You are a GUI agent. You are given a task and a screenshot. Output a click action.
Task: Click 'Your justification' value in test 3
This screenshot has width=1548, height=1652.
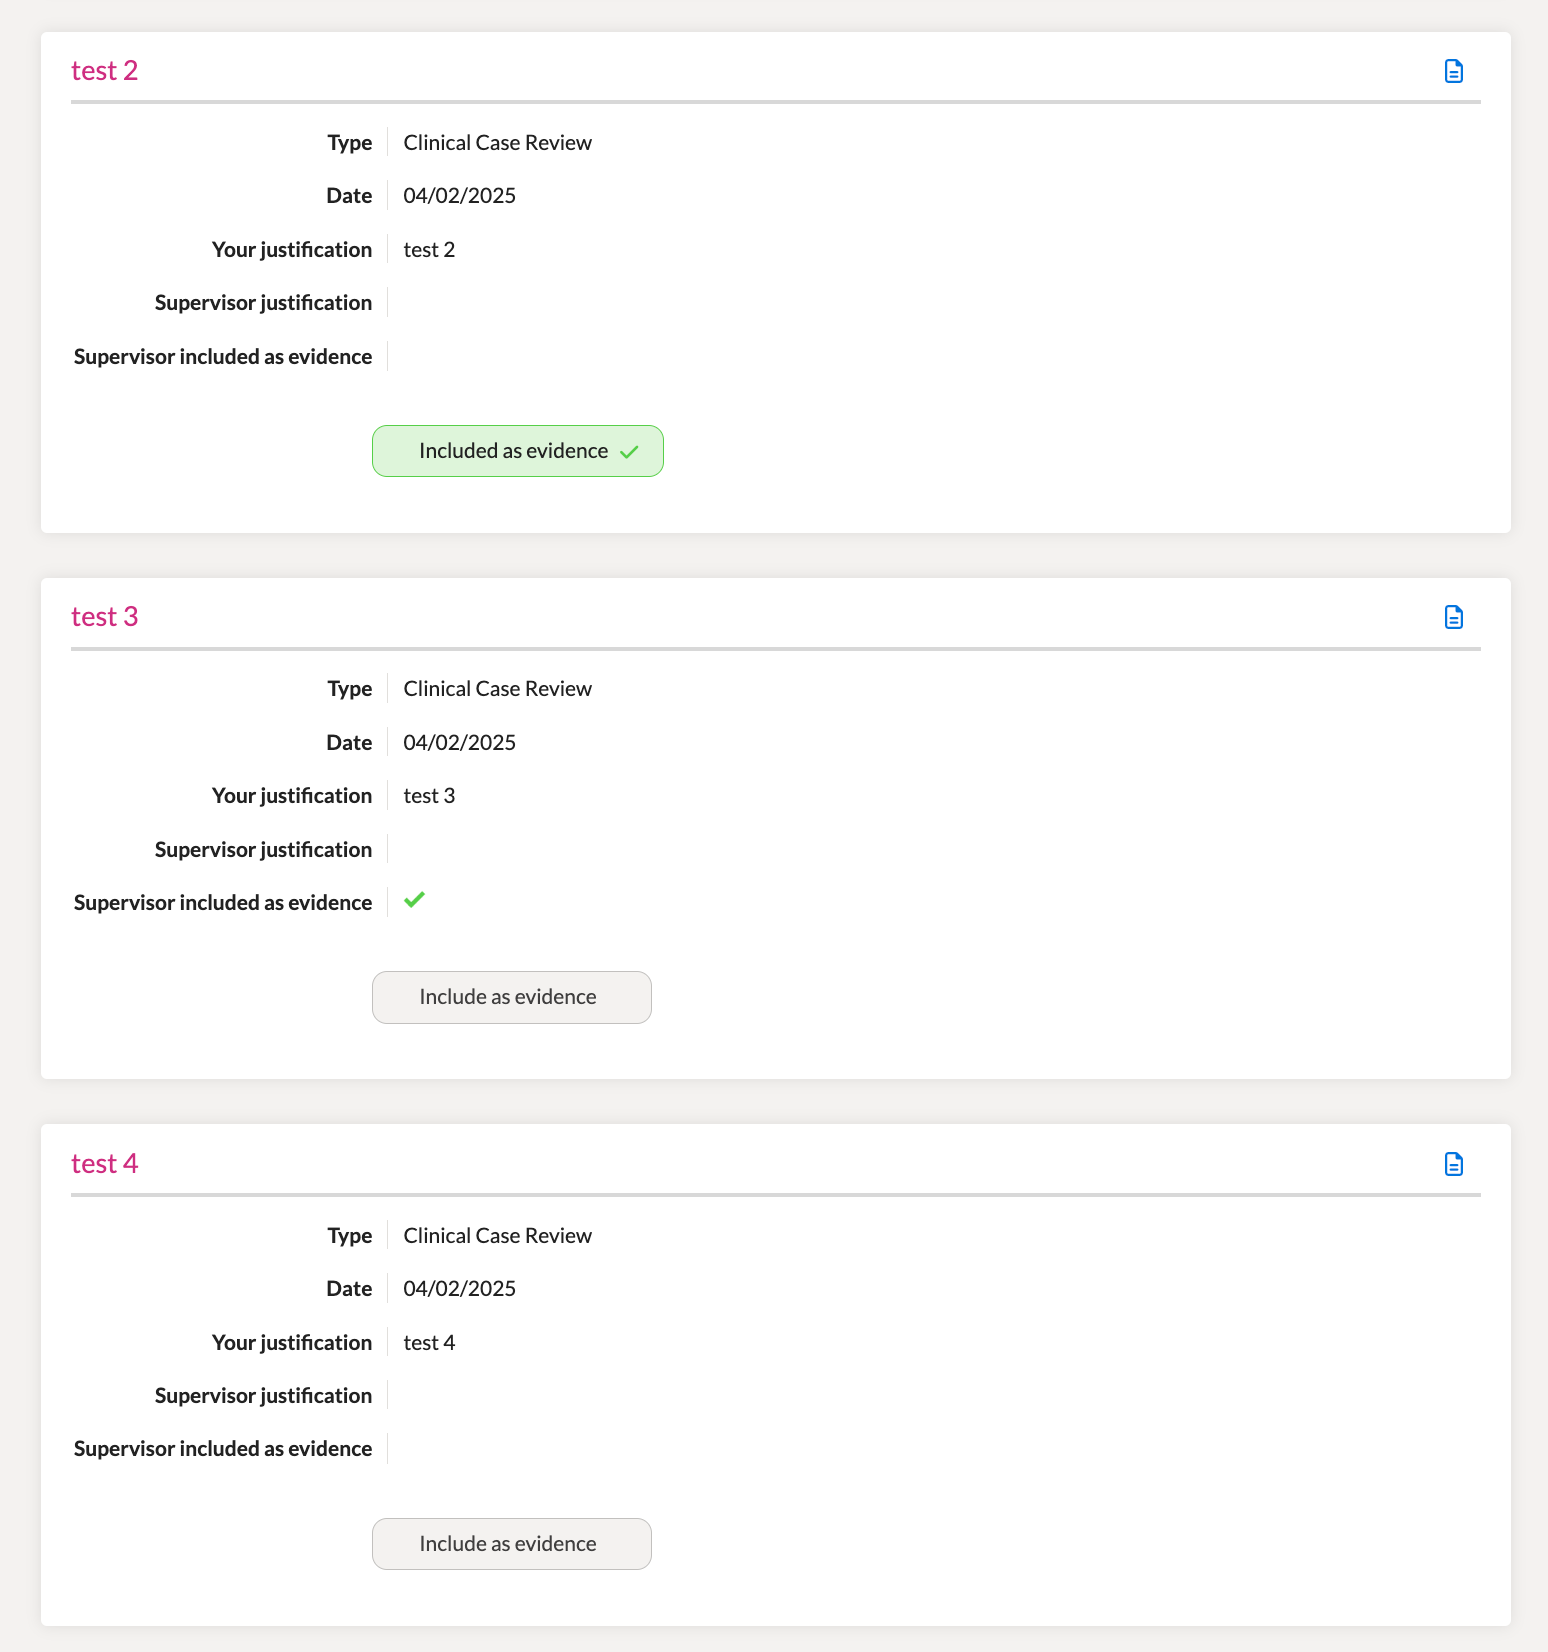(x=429, y=796)
